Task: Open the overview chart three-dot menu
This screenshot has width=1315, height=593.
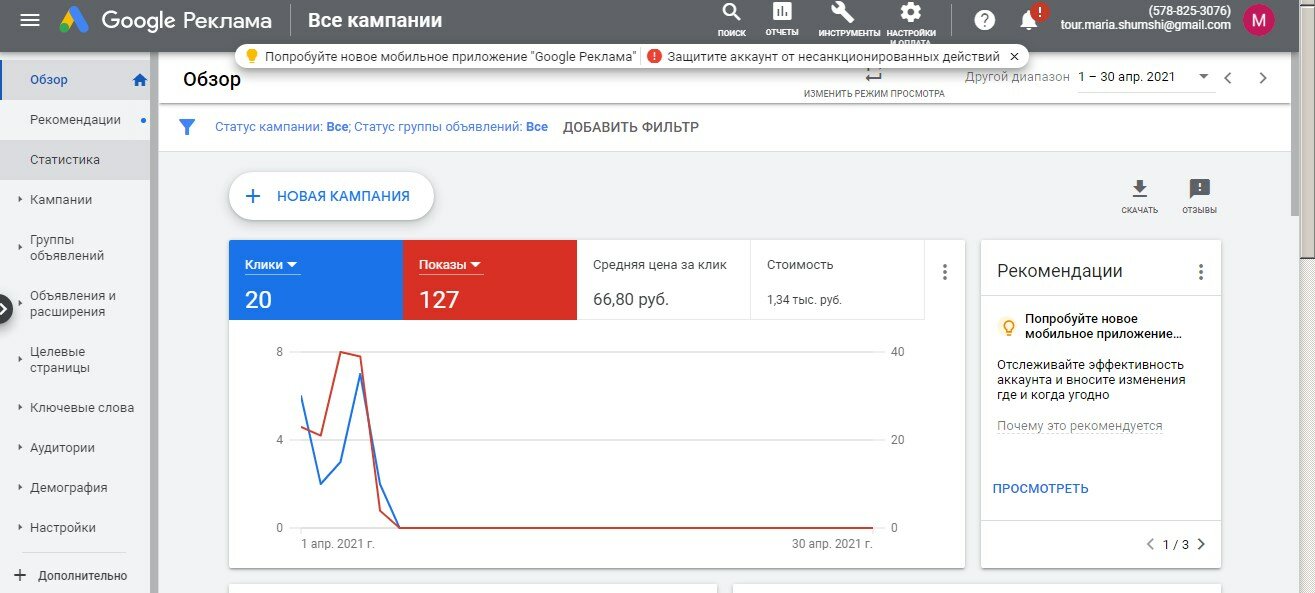Action: (x=944, y=270)
